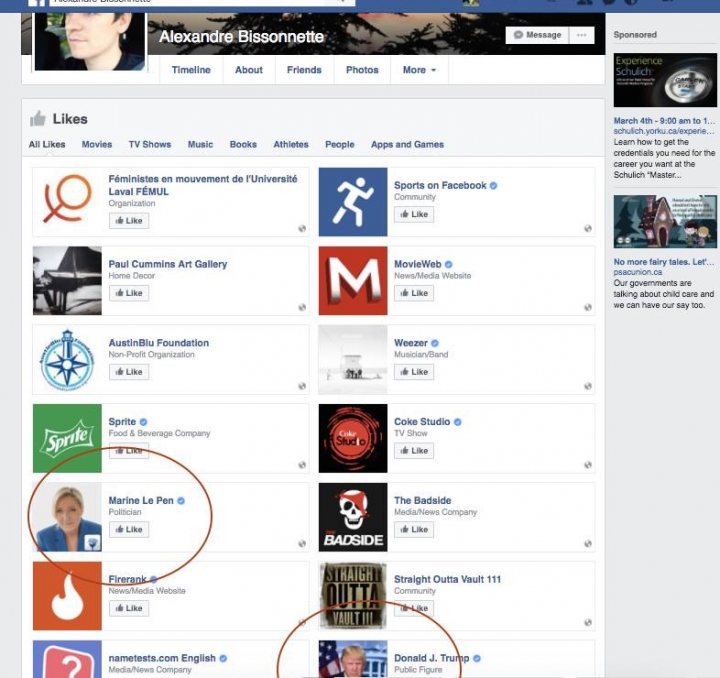Open the green Sprite logo
Viewport: 720px width, 678px height.
tap(67, 438)
